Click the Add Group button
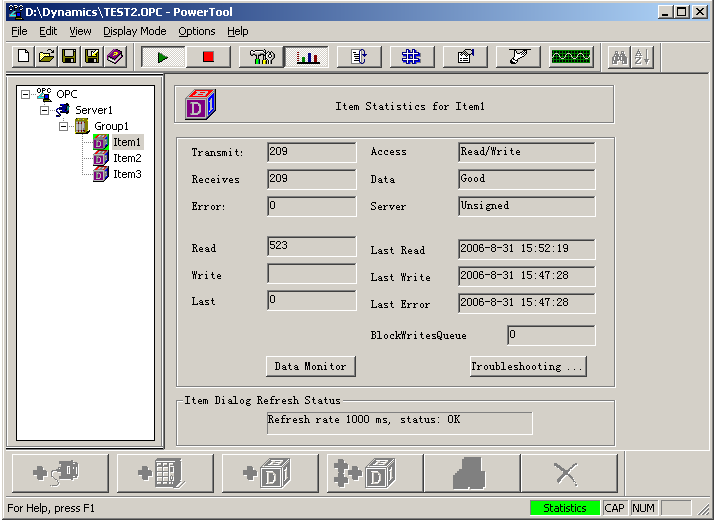This screenshot has height=520, width=716. point(160,473)
